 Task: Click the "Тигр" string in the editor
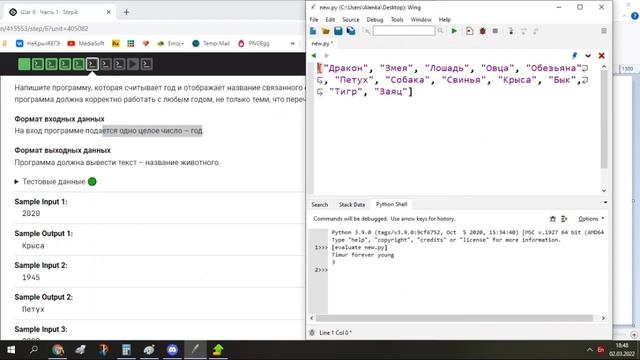coord(346,92)
